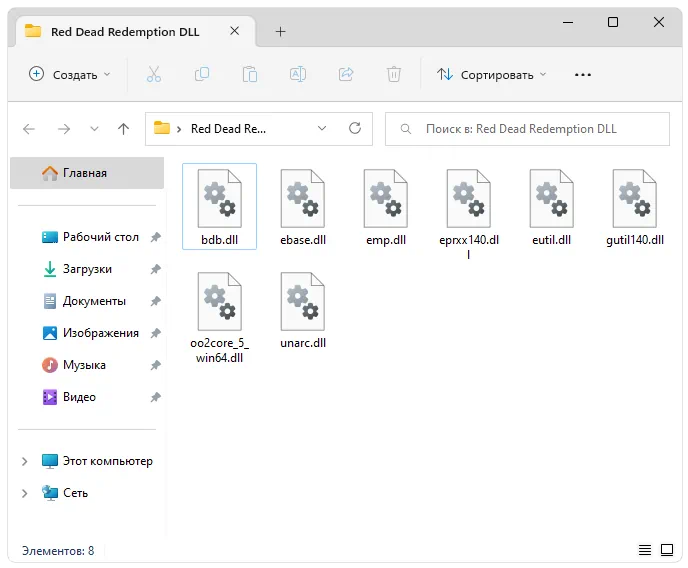Open Главная in the sidebar

(87, 173)
